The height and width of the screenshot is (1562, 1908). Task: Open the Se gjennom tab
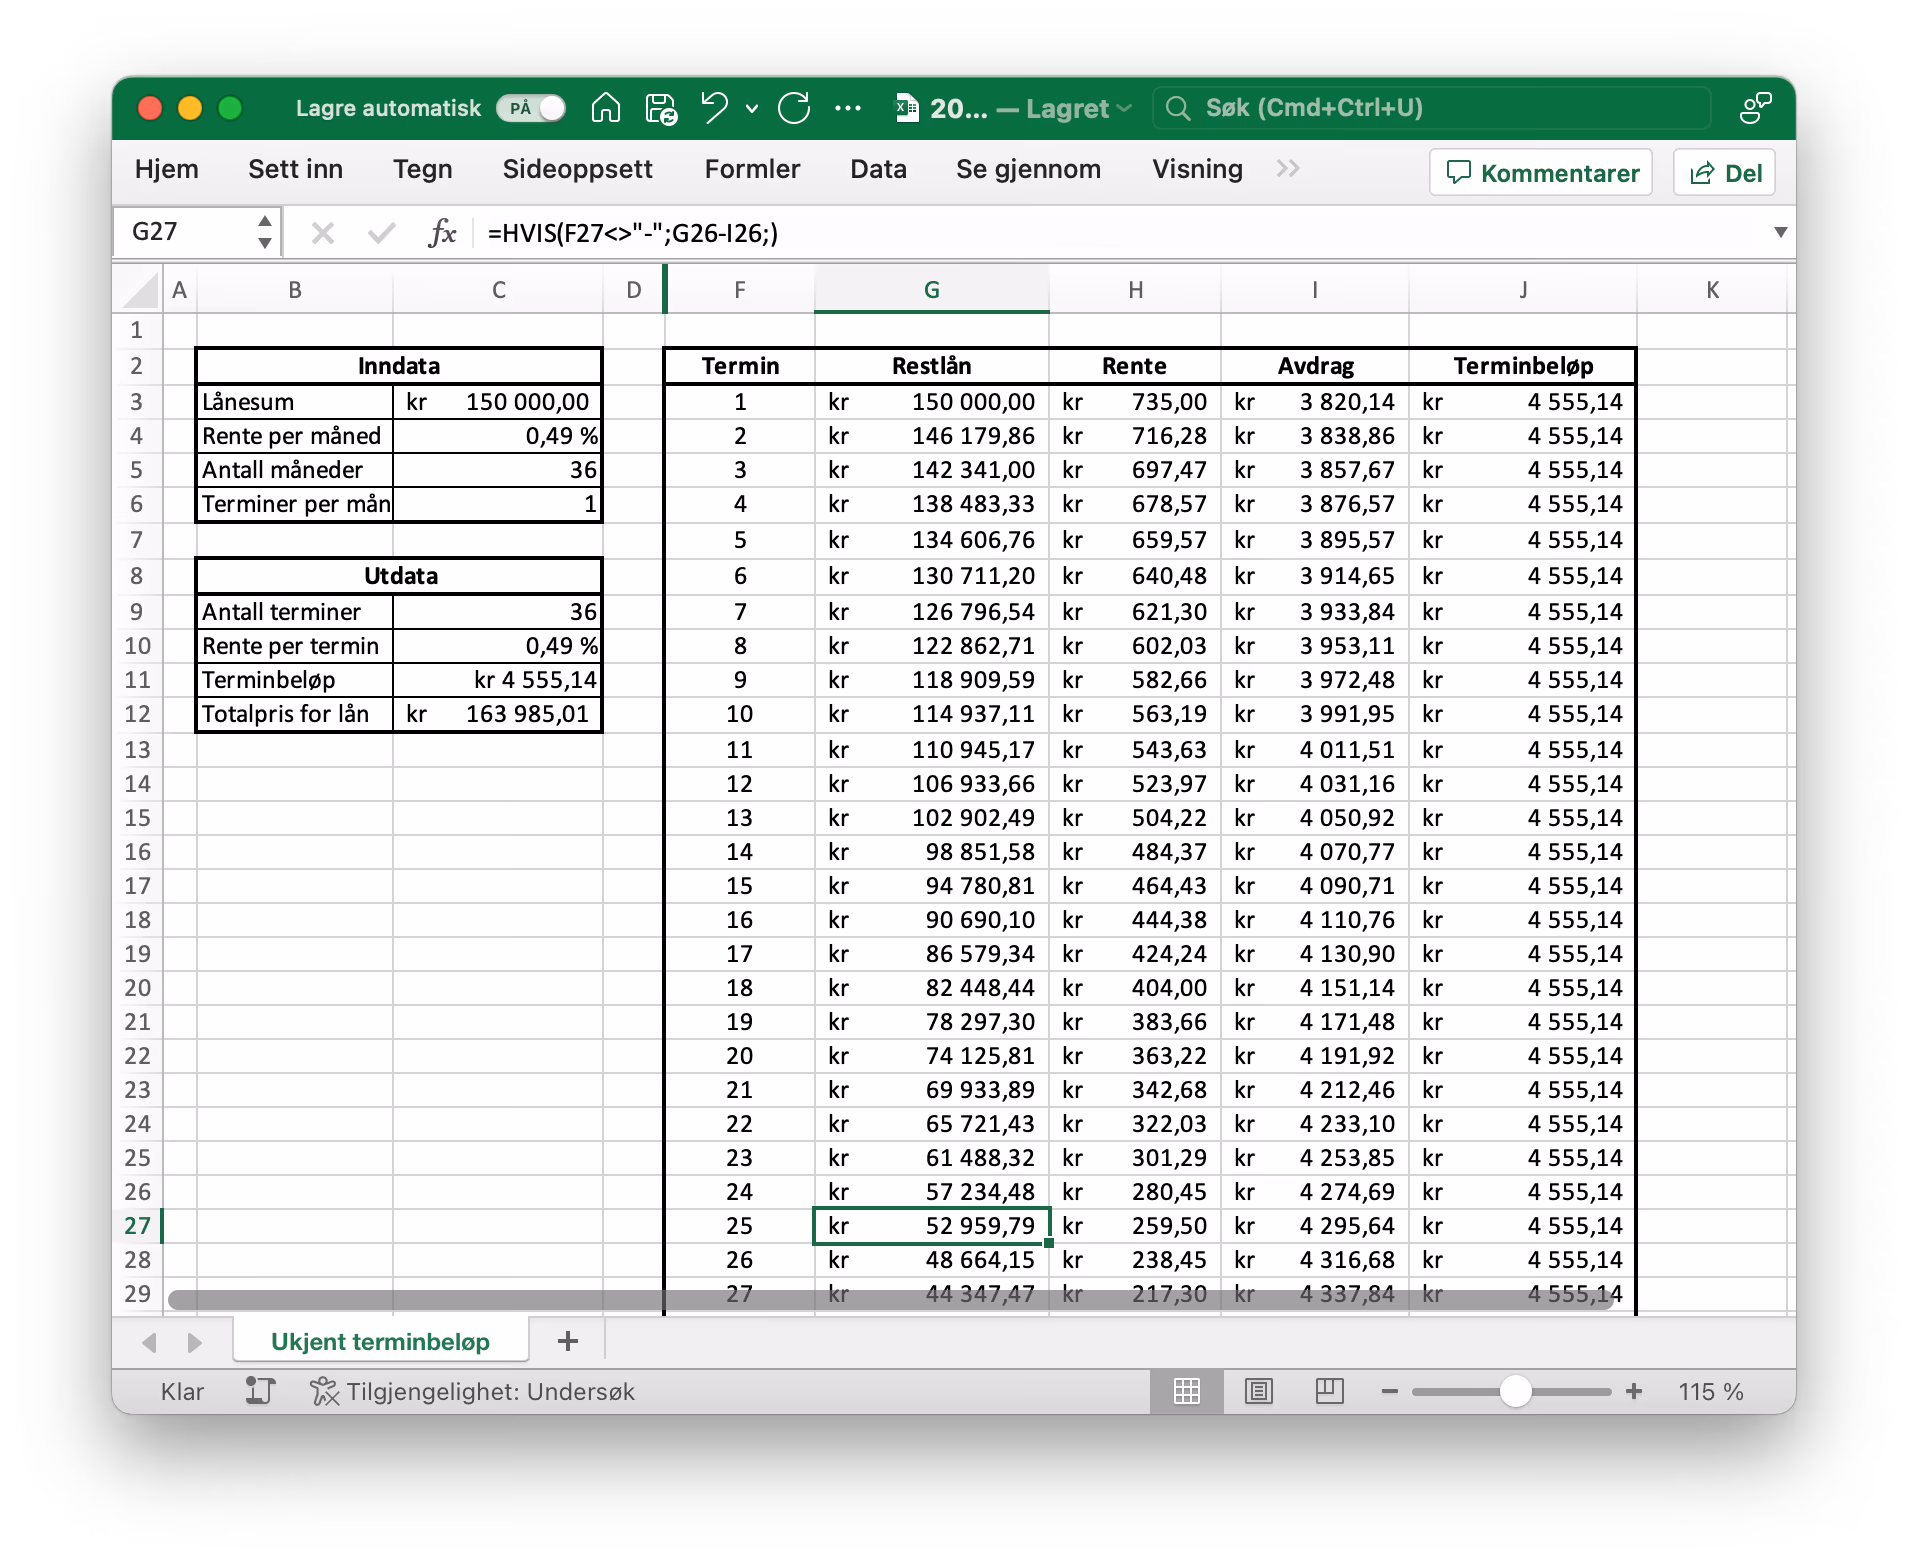tap(1028, 169)
